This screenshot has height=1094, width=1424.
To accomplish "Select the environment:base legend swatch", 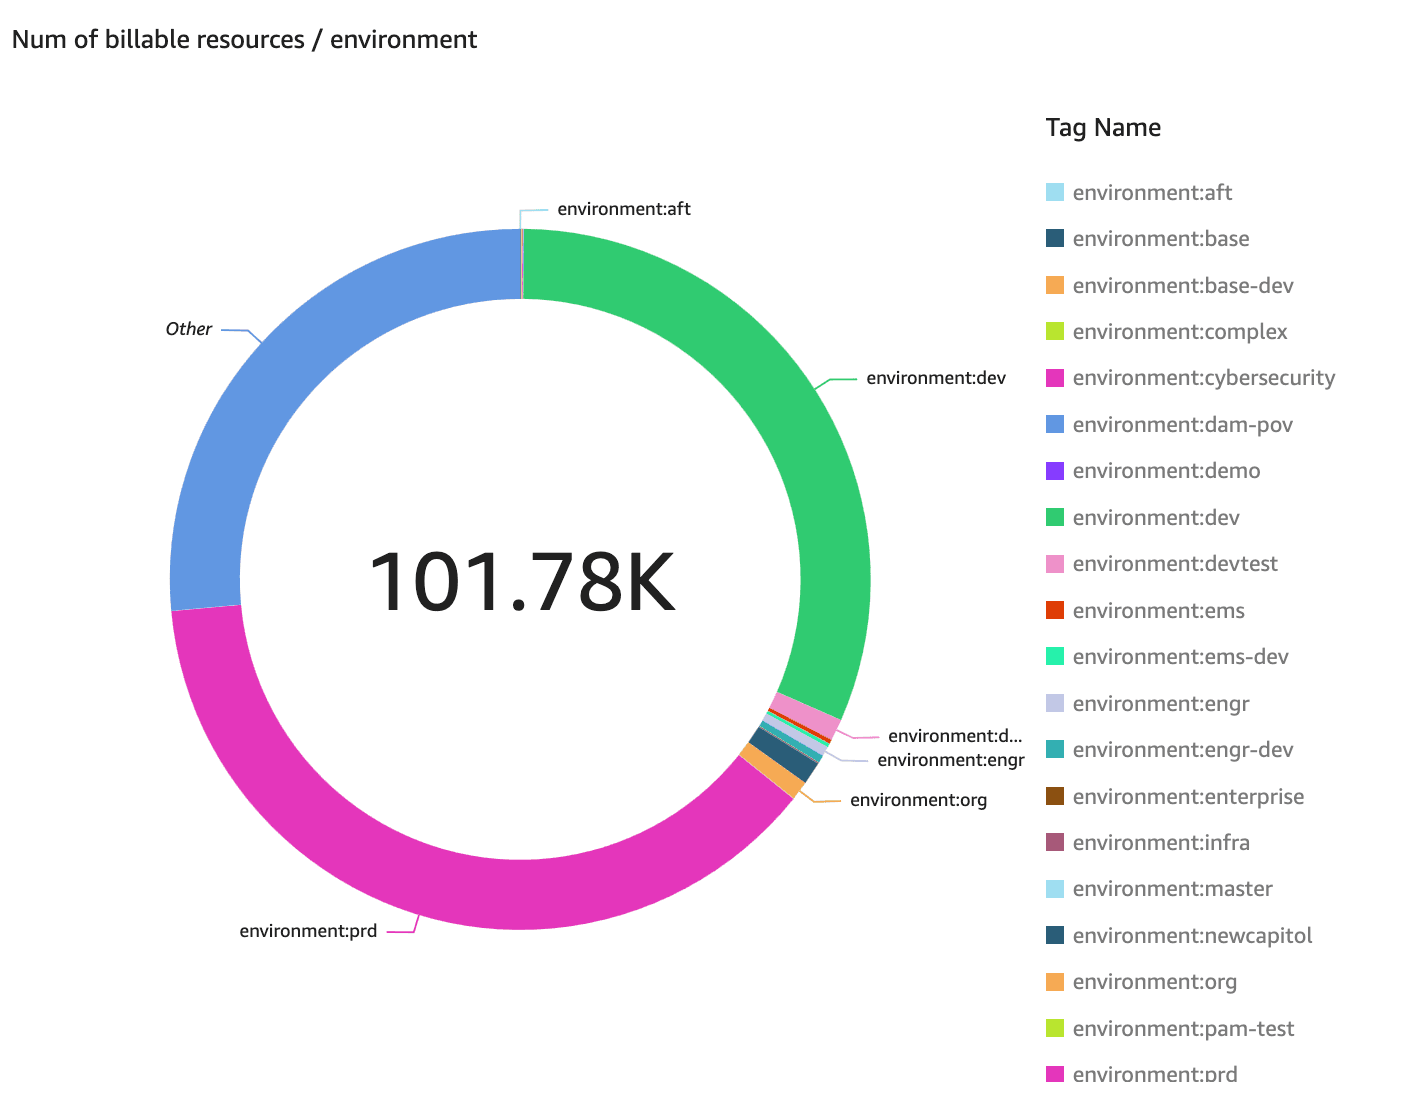I will pos(1052,238).
